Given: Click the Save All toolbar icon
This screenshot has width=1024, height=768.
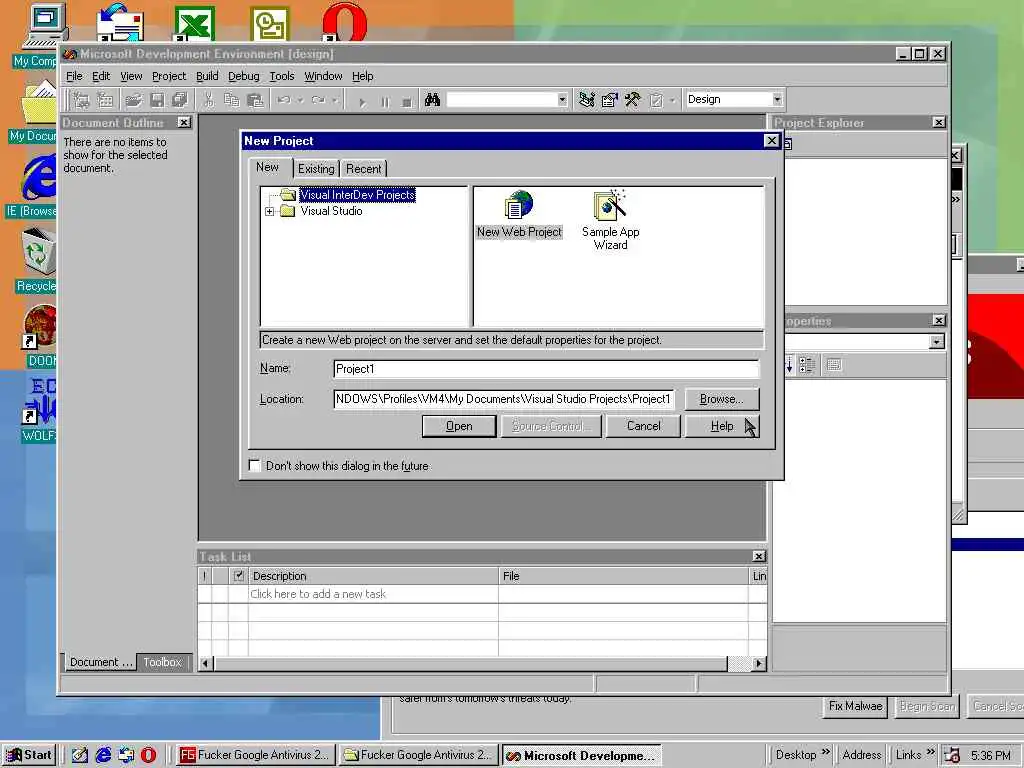Looking at the screenshot, I should pos(180,100).
